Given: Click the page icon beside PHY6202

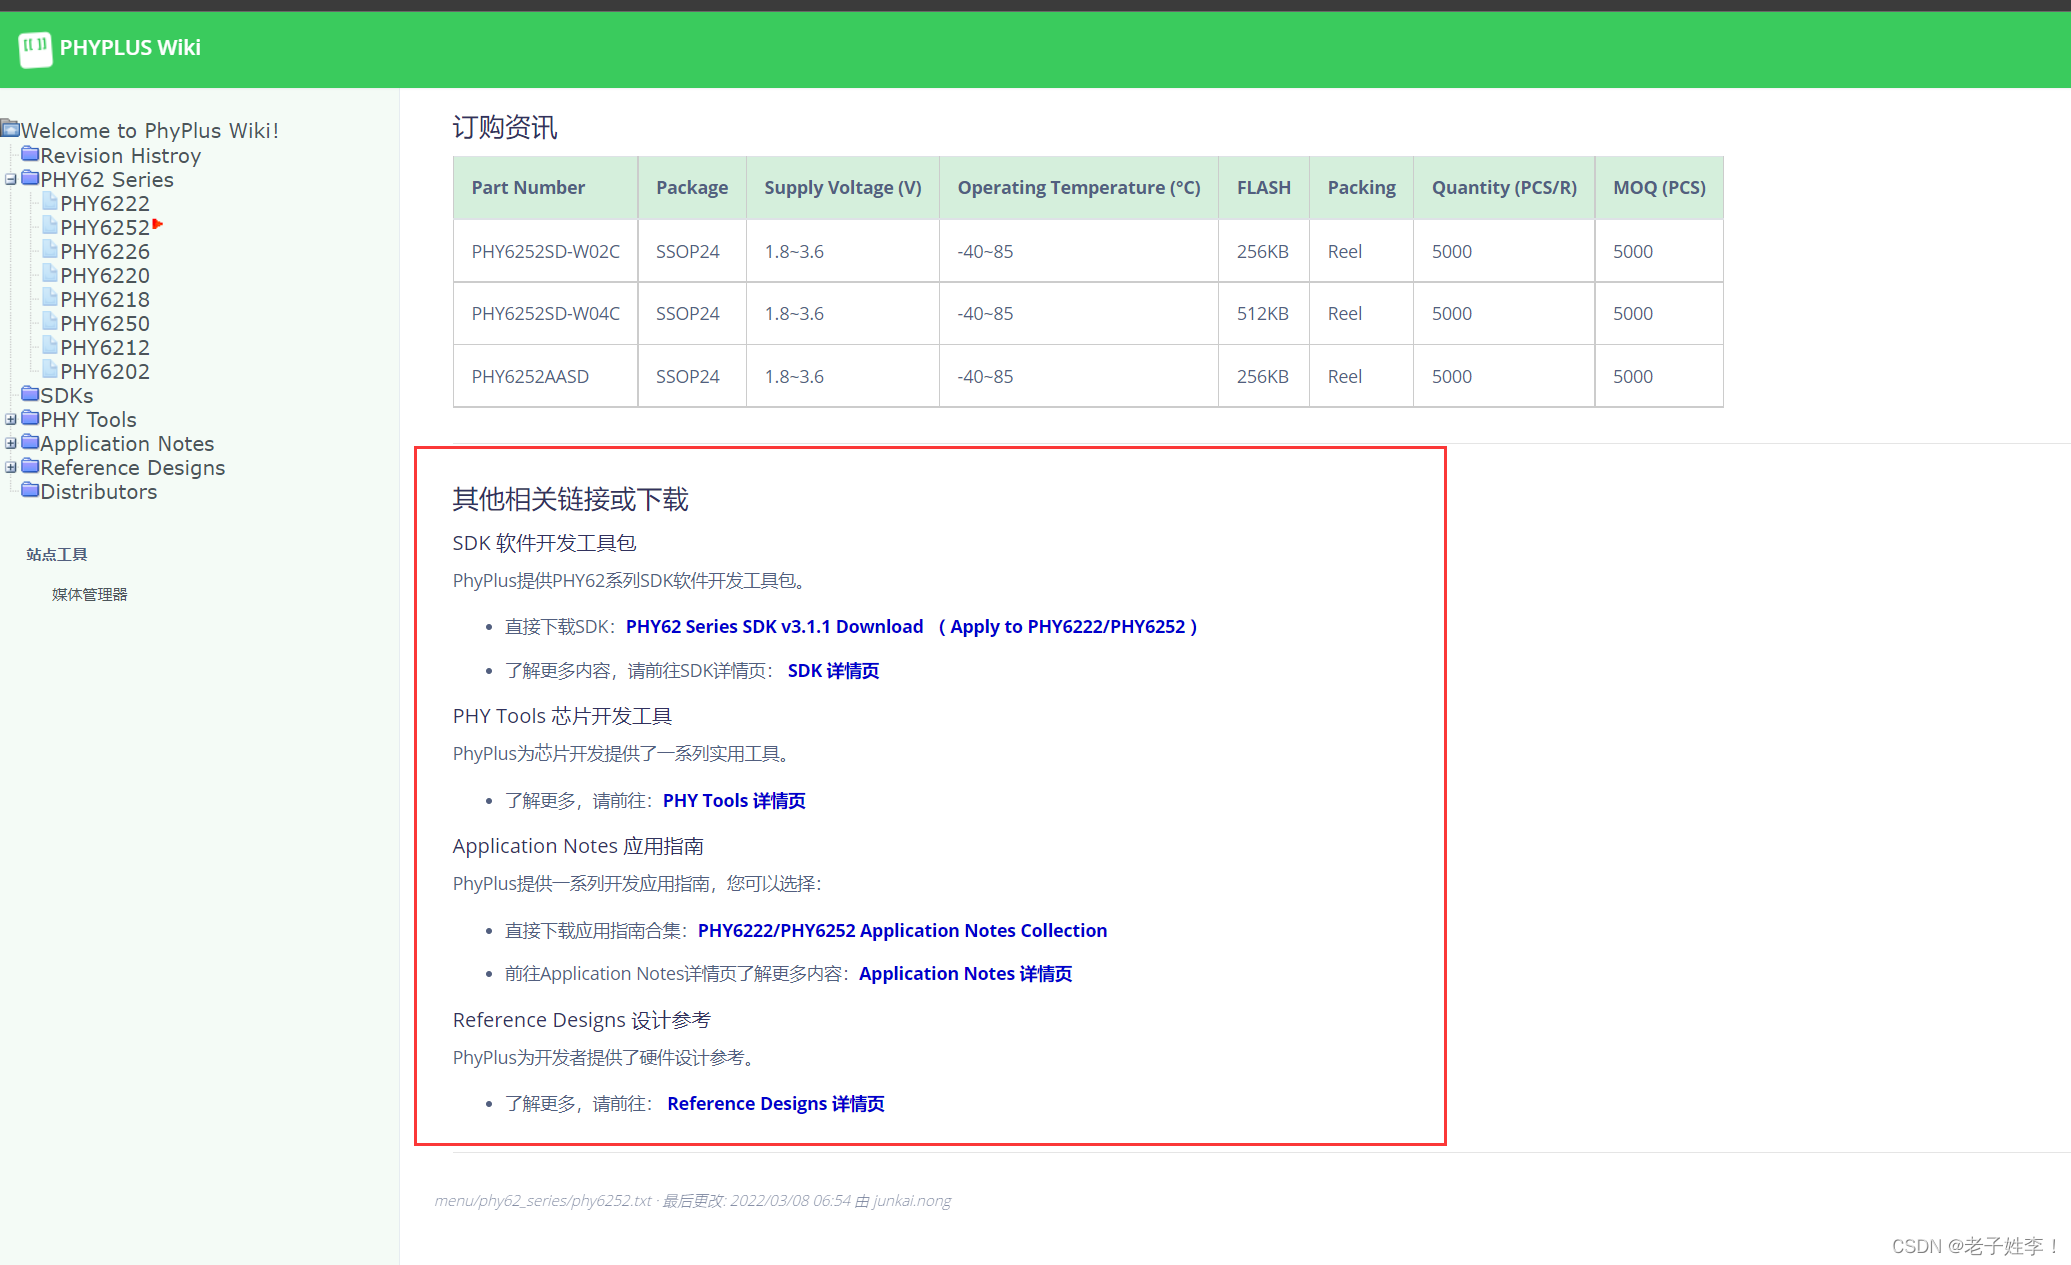Looking at the screenshot, I should (x=50, y=370).
